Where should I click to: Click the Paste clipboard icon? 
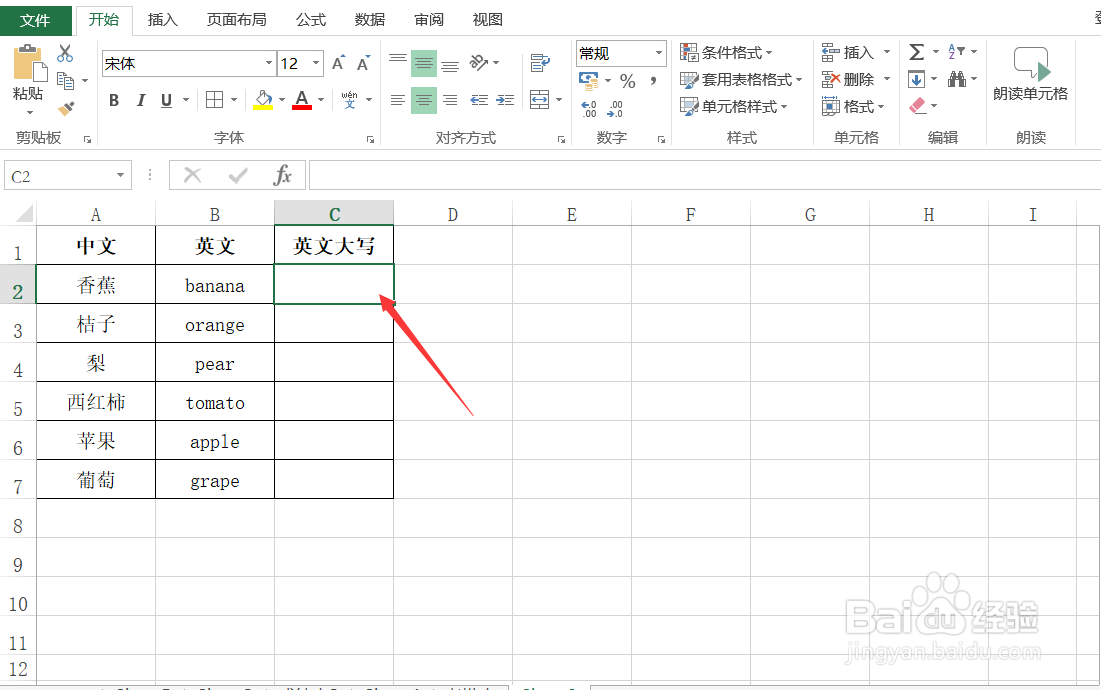click(x=29, y=64)
